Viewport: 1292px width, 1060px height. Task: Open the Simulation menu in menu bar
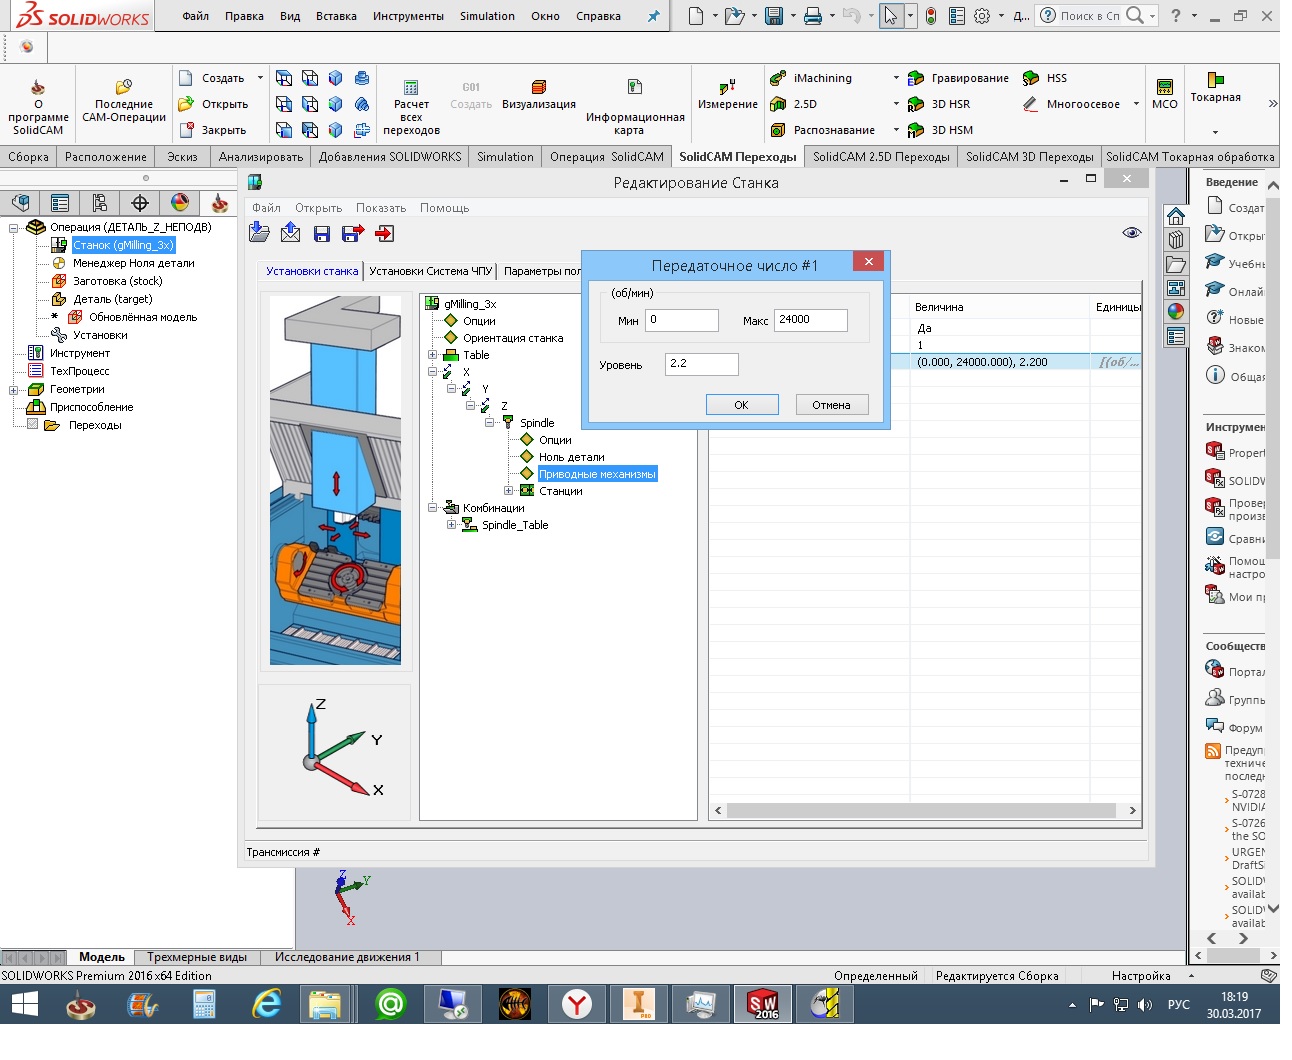pos(487,16)
